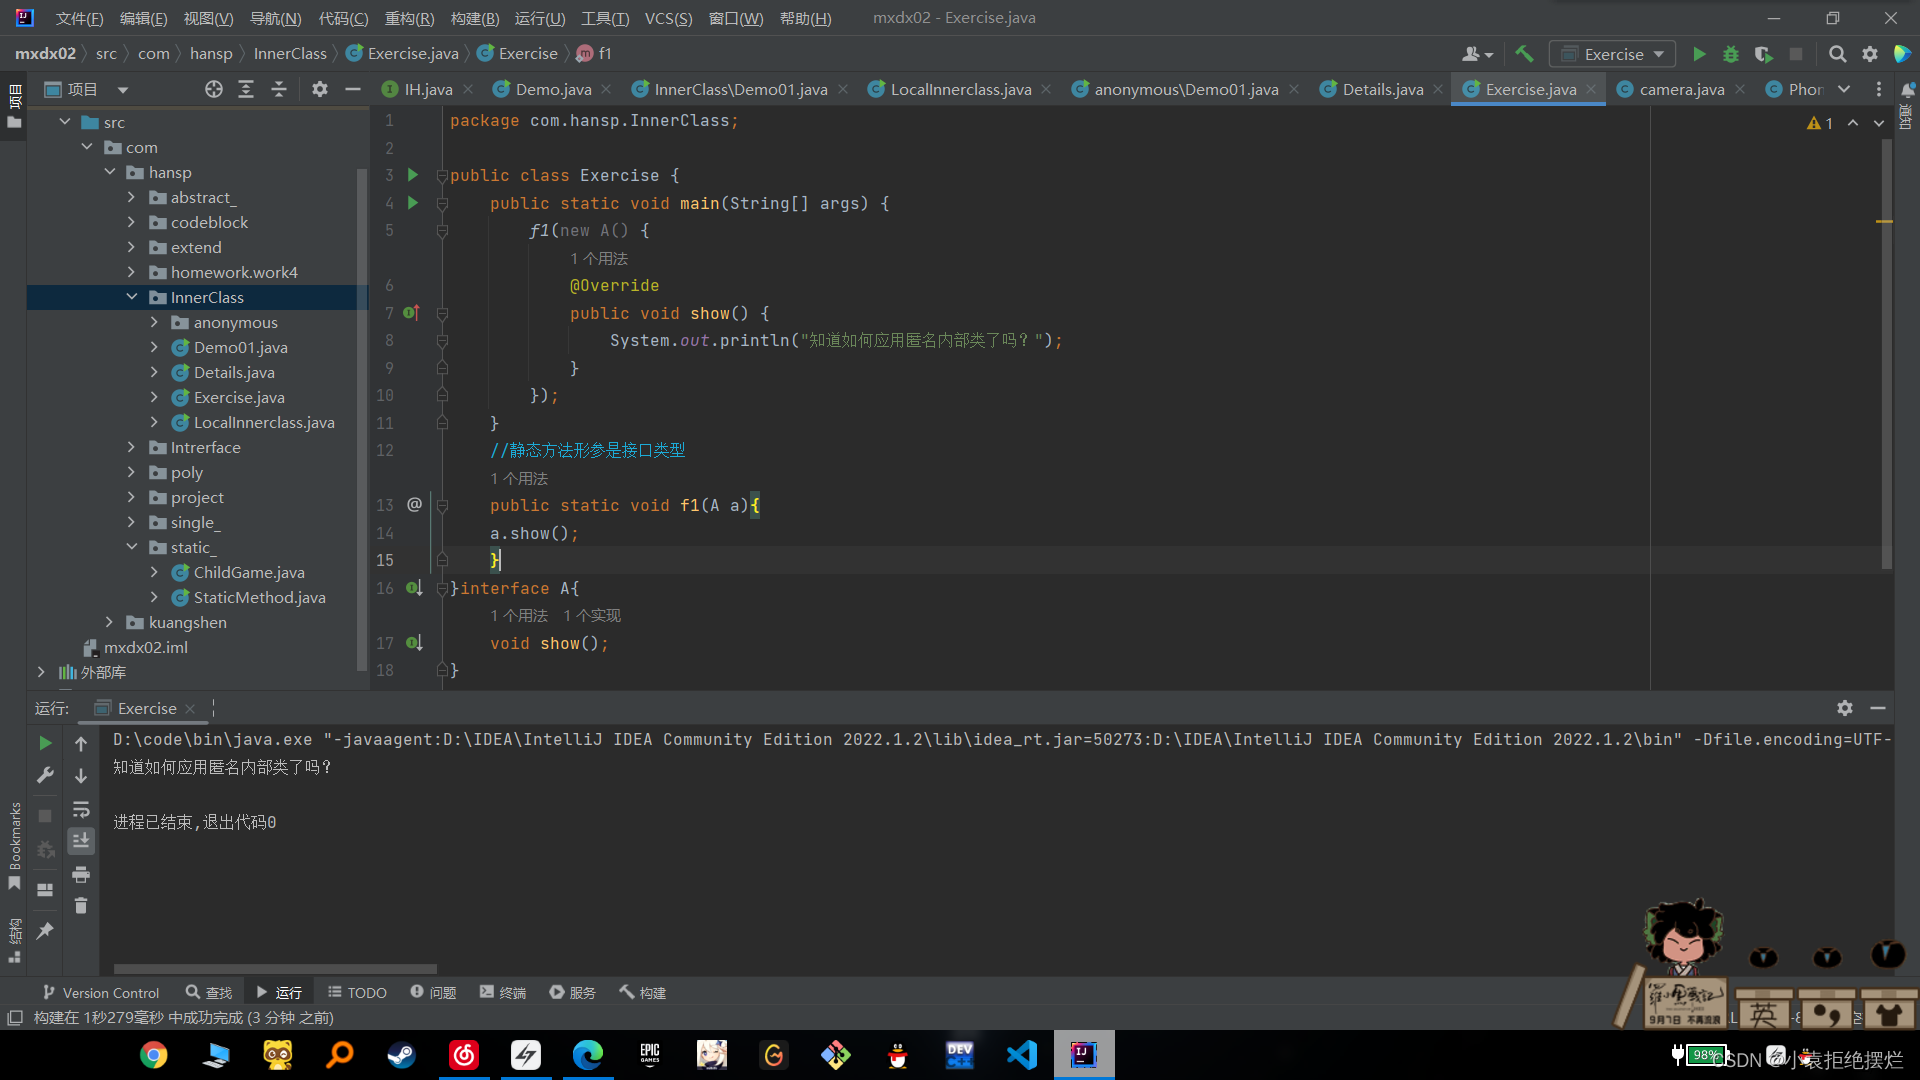Viewport: 1920px width, 1080px height.
Task: Collapse the static_ folder
Action: click(132, 547)
